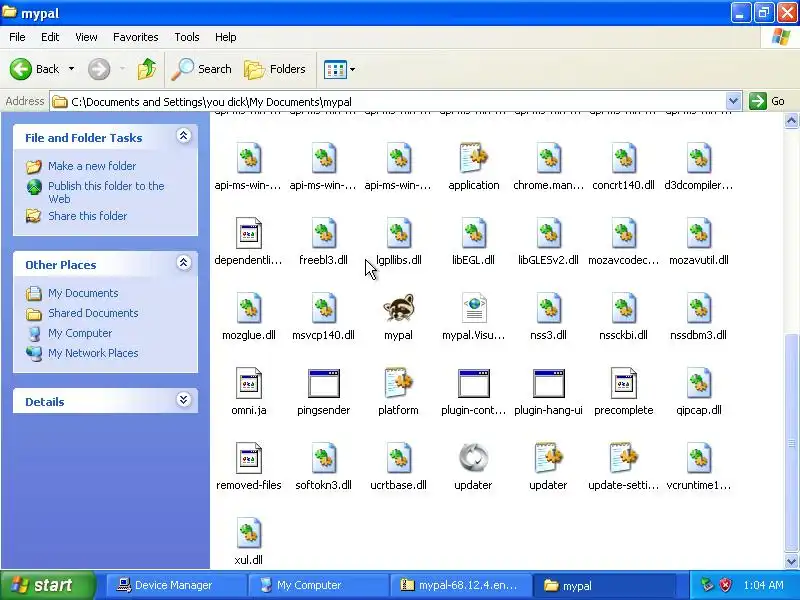This screenshot has height=600, width=800.
Task: Switch to My Computer taskbar window
Action: pyautogui.click(x=318, y=585)
